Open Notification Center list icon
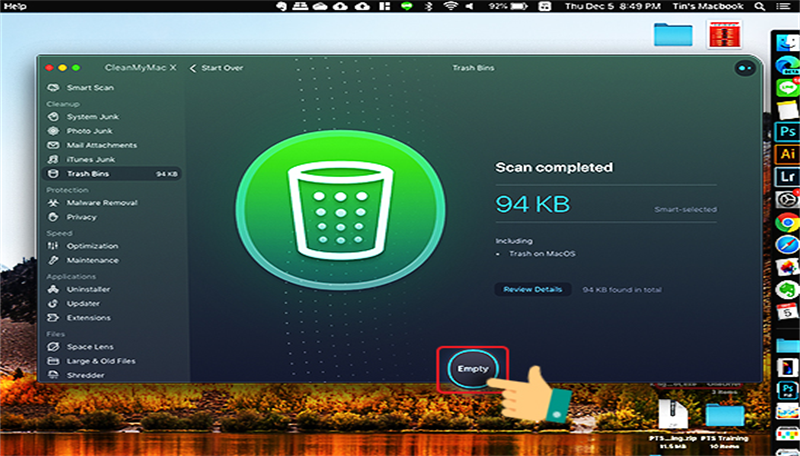The width and height of the screenshot is (800, 456). click(783, 6)
